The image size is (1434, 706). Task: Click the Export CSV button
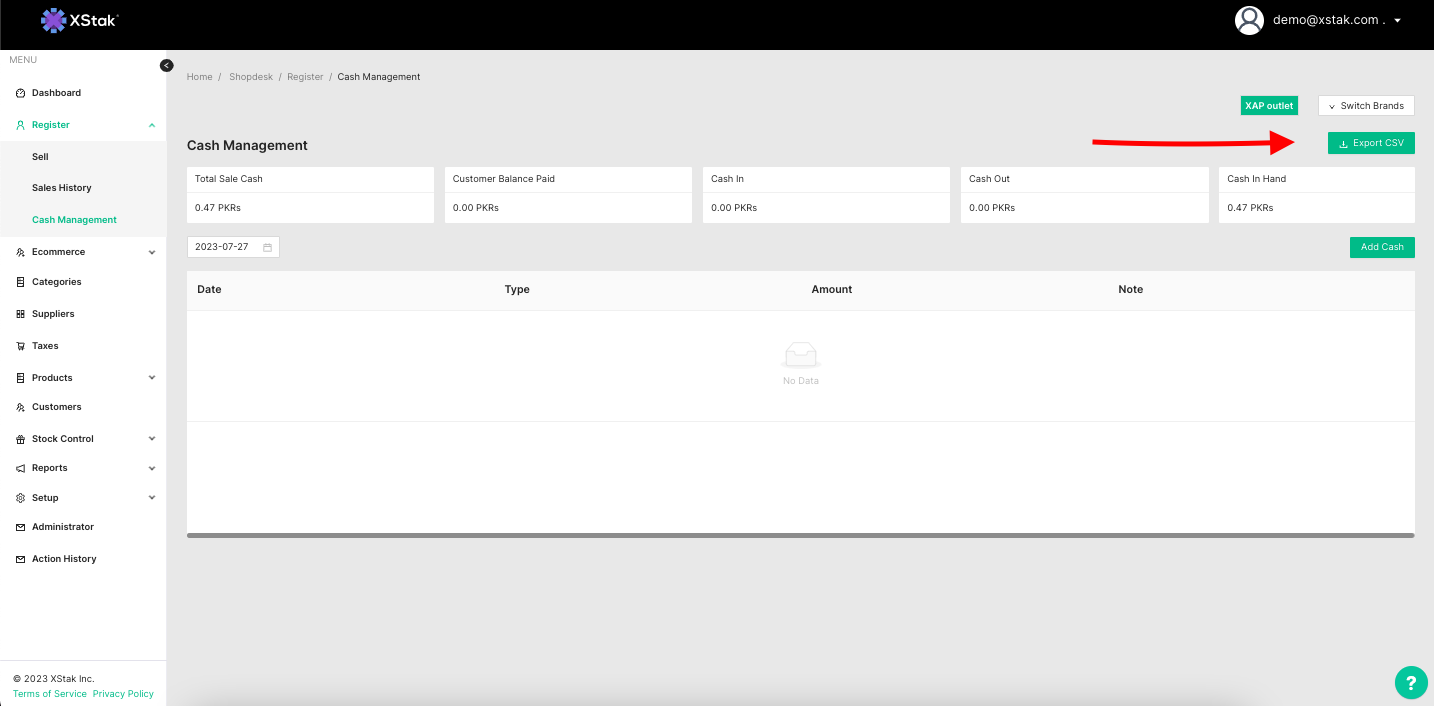(1371, 143)
